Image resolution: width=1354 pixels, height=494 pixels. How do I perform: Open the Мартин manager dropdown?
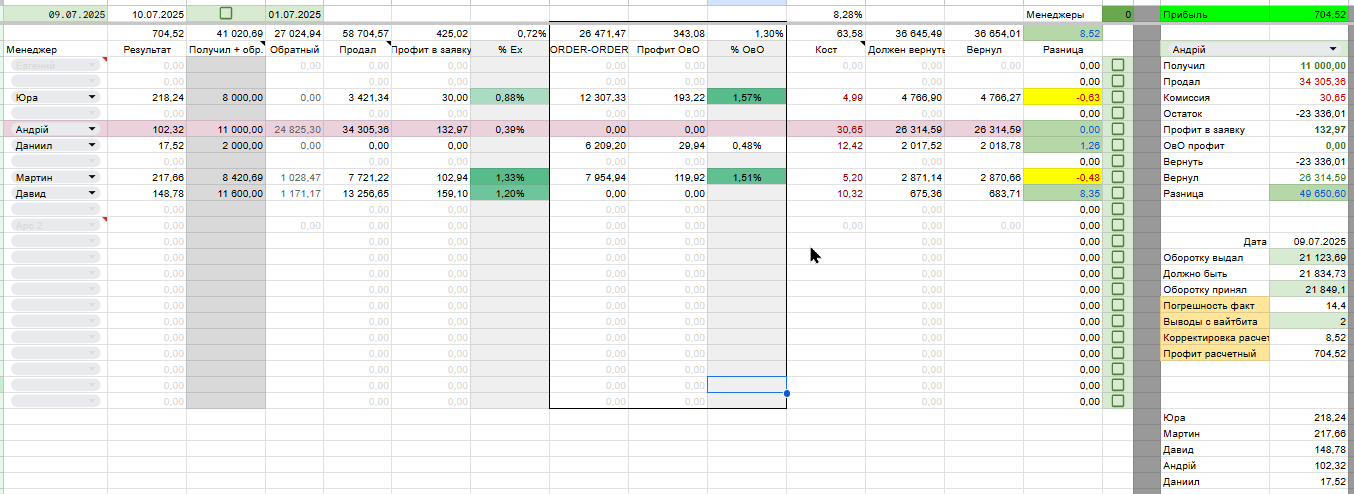[x=93, y=177]
